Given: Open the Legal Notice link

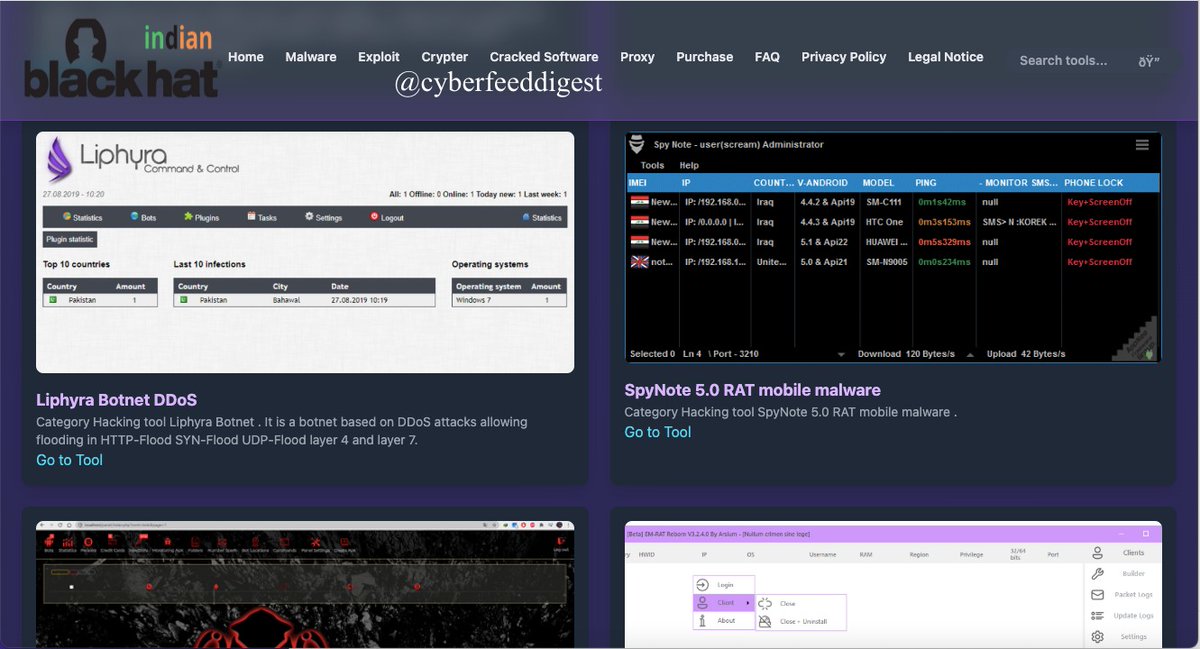Looking at the screenshot, I should tap(946, 57).
